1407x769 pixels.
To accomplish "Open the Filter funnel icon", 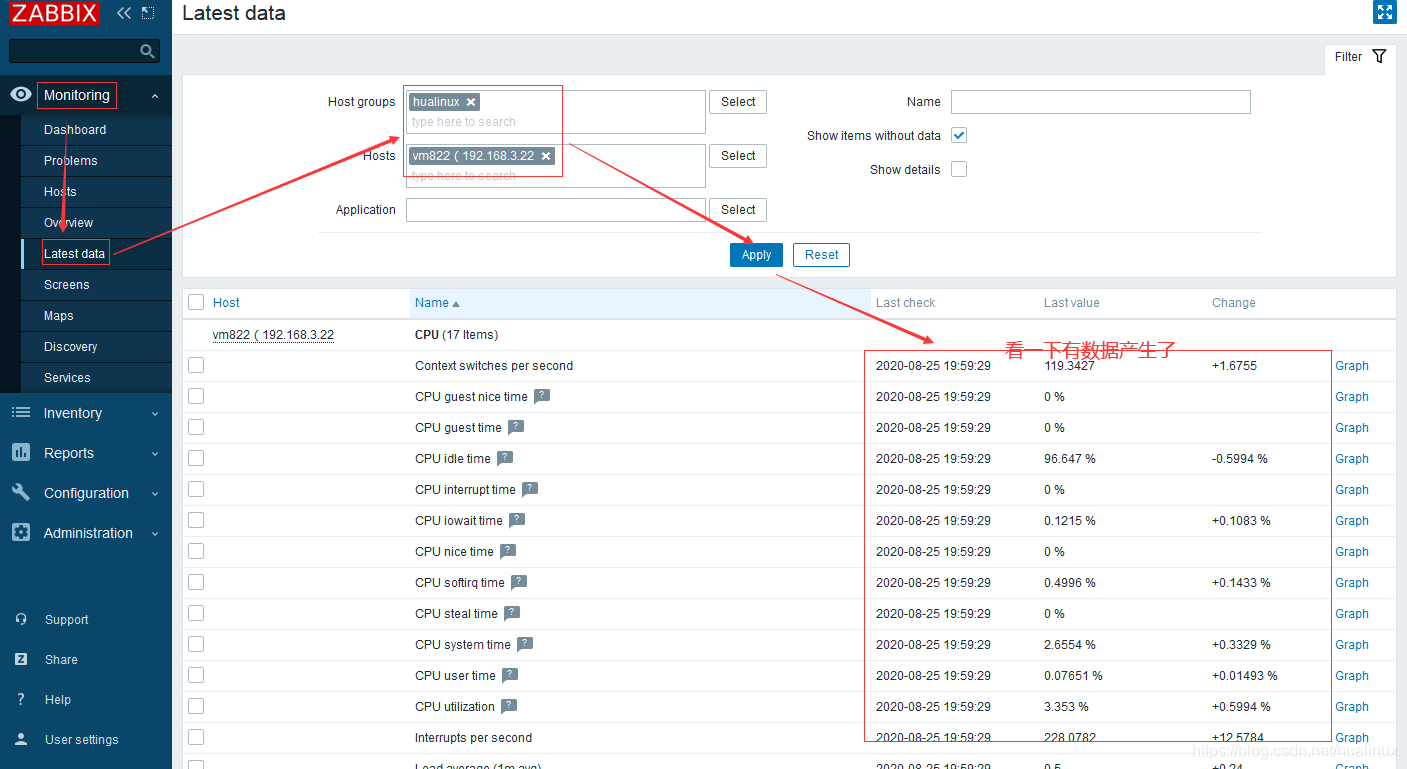I will [x=1379, y=57].
